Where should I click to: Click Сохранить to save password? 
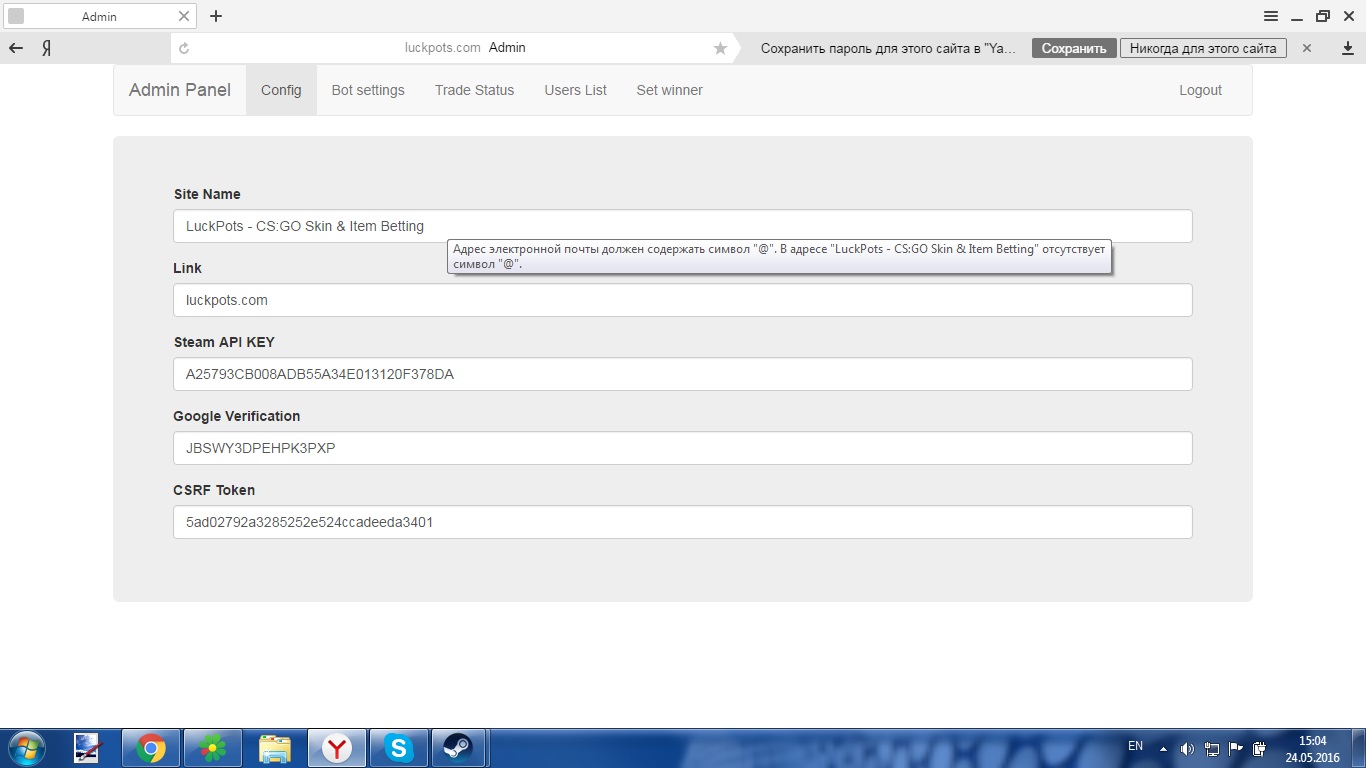(x=1074, y=48)
